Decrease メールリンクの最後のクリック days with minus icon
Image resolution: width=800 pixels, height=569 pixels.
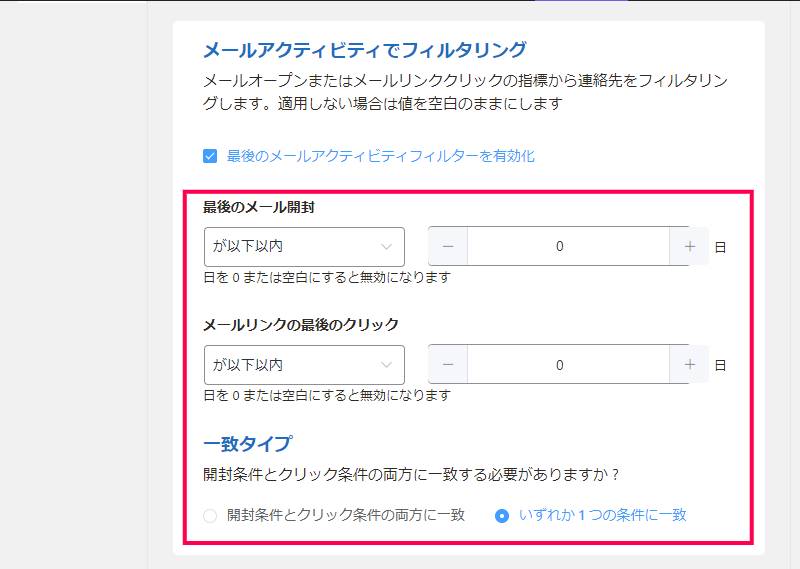(x=448, y=364)
